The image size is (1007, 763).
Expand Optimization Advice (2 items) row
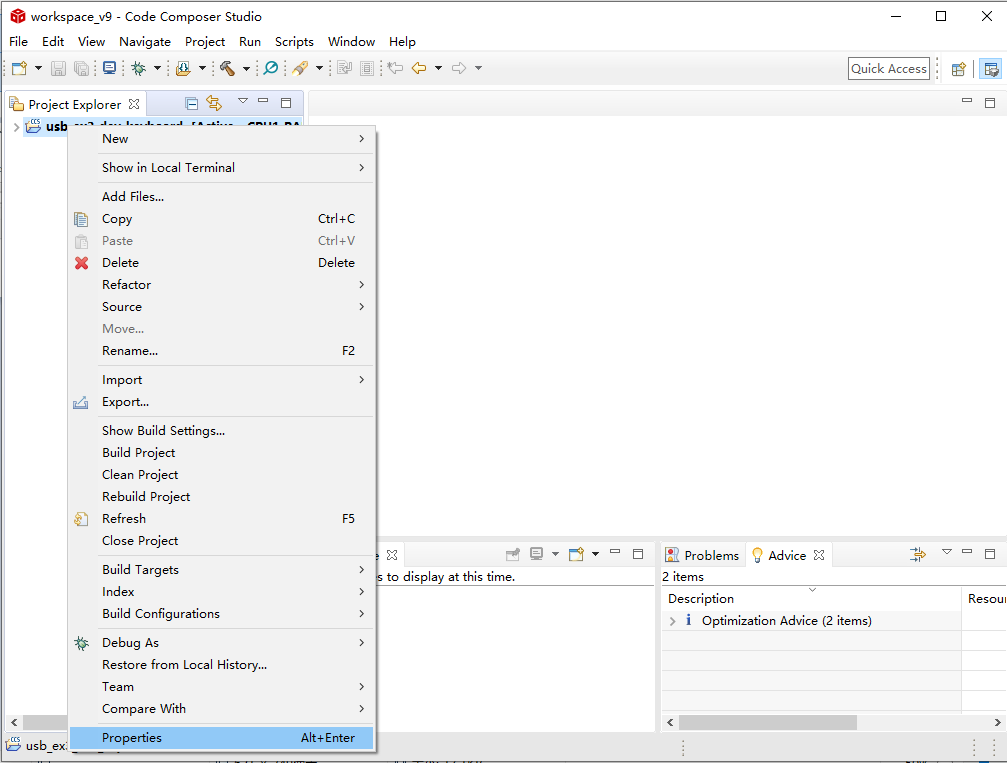click(x=672, y=621)
